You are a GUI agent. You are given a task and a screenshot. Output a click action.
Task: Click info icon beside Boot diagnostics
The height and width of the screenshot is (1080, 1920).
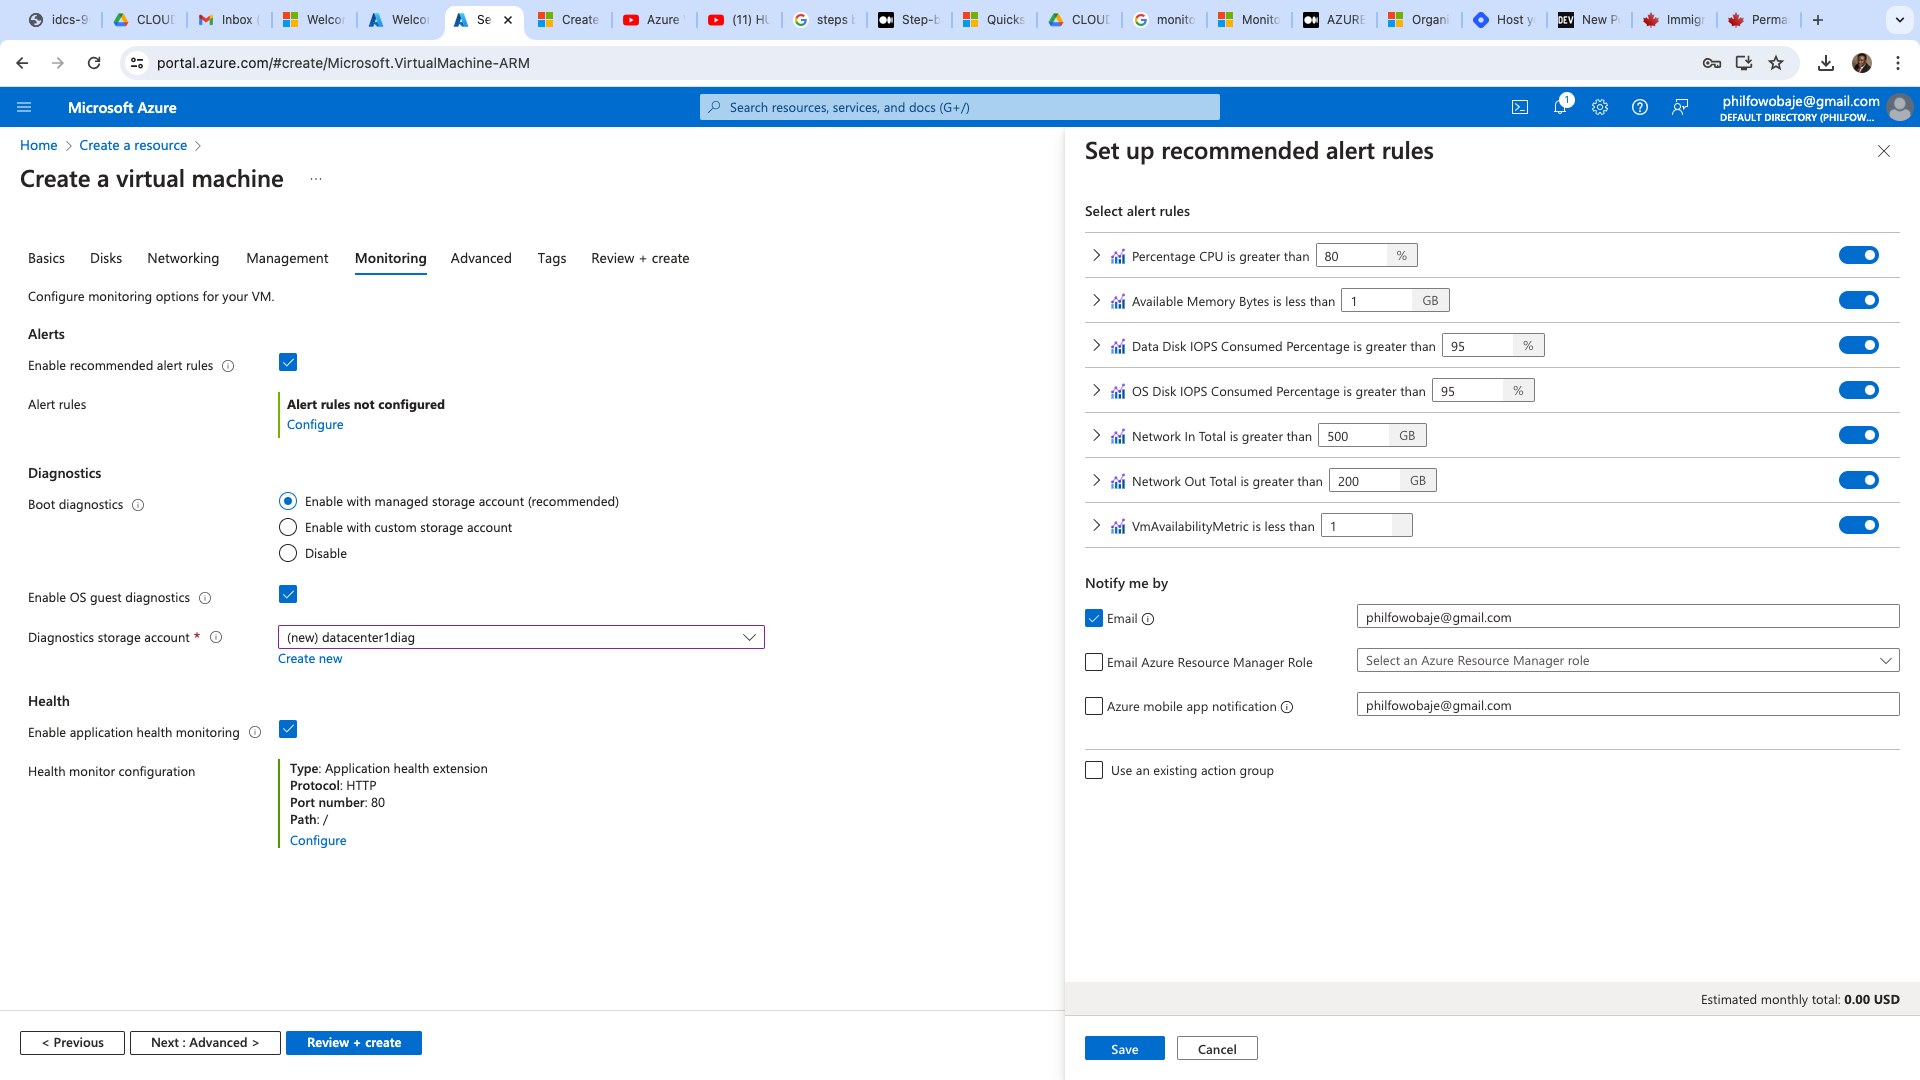[x=138, y=505]
